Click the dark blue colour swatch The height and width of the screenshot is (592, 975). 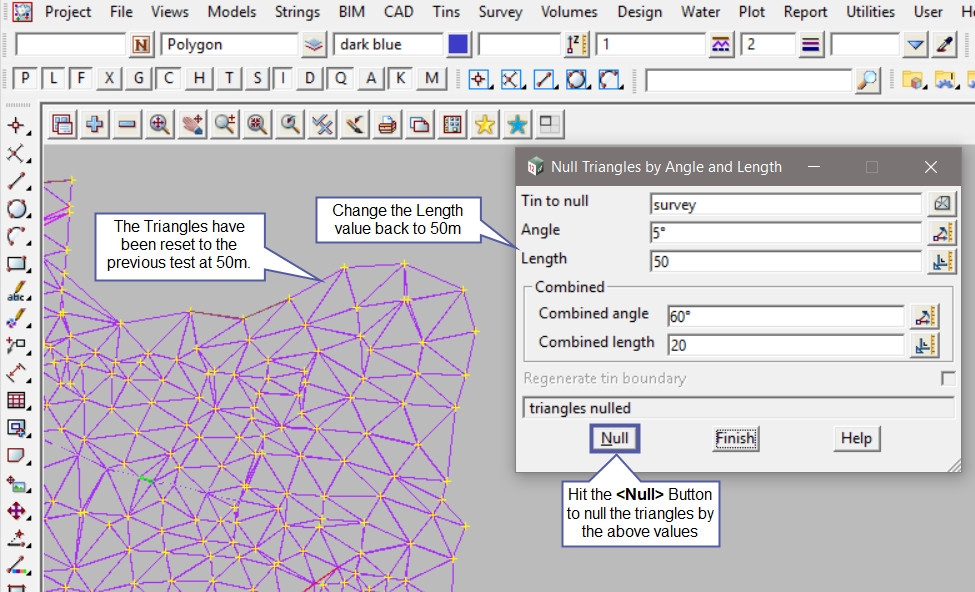(x=458, y=45)
